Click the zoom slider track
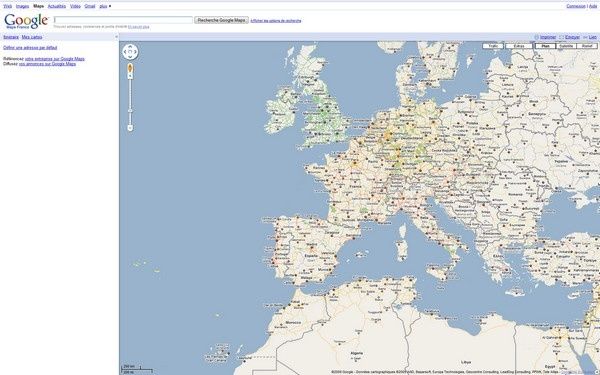 tap(130, 101)
